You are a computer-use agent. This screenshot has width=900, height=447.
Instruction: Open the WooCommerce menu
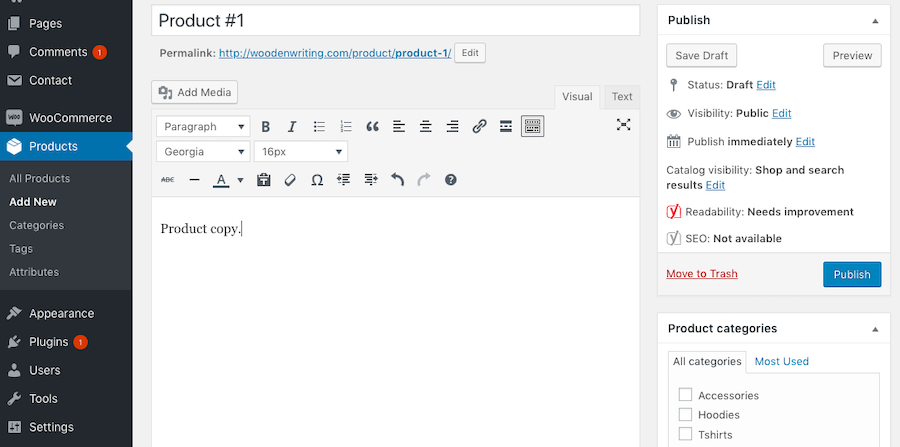(x=66, y=118)
